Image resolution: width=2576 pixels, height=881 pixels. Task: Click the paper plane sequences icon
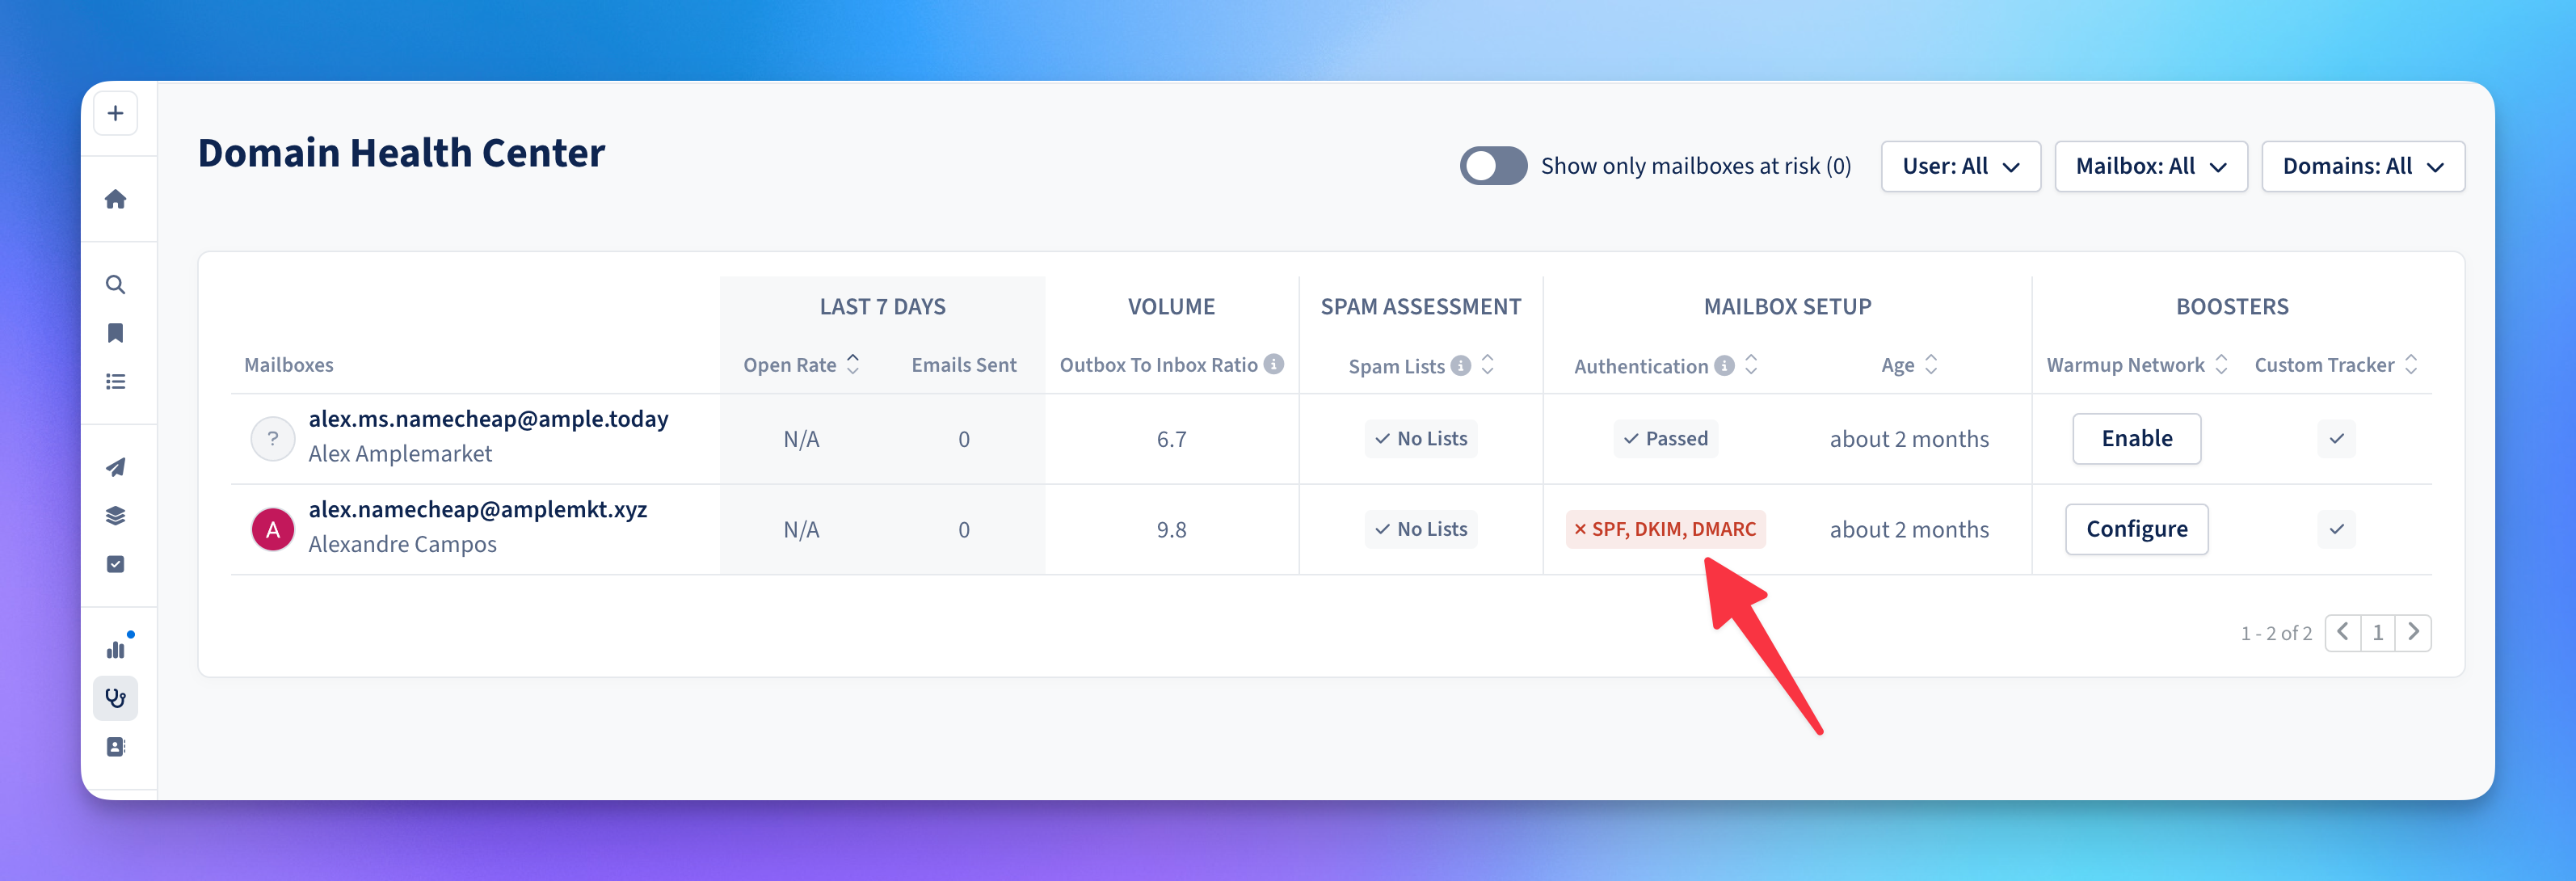point(115,467)
